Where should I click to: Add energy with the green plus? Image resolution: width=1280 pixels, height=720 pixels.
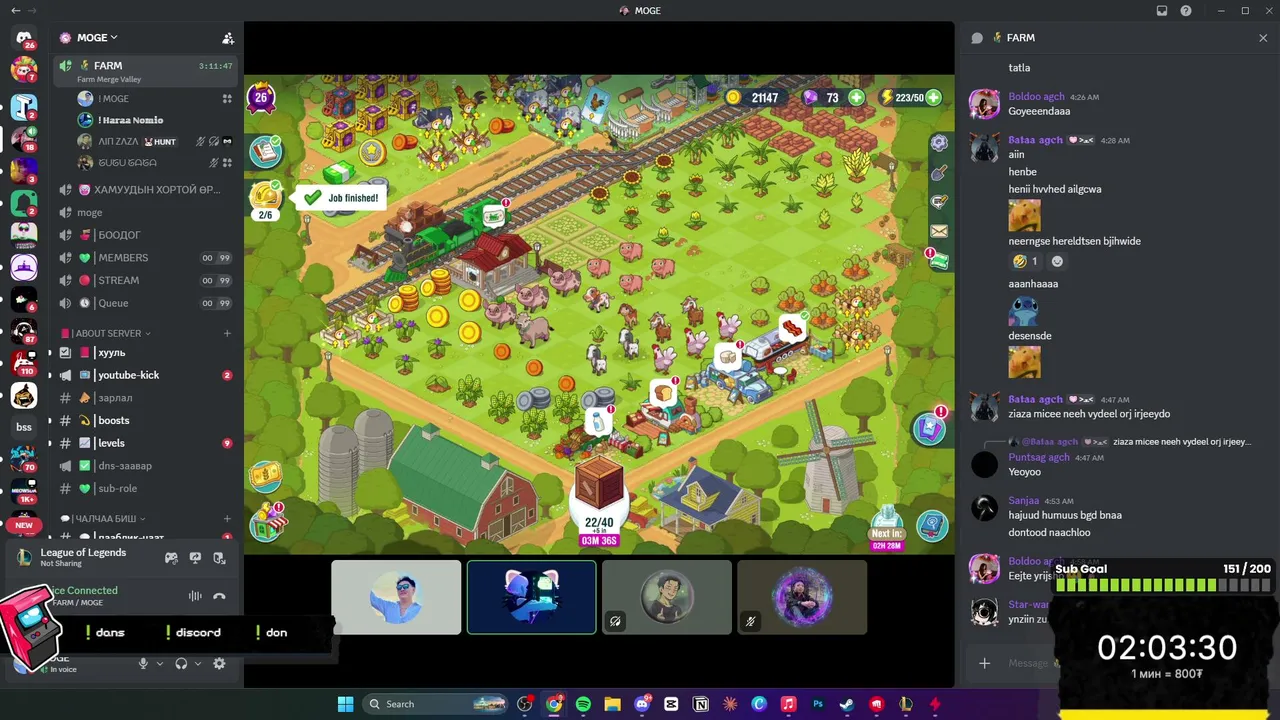coord(933,97)
